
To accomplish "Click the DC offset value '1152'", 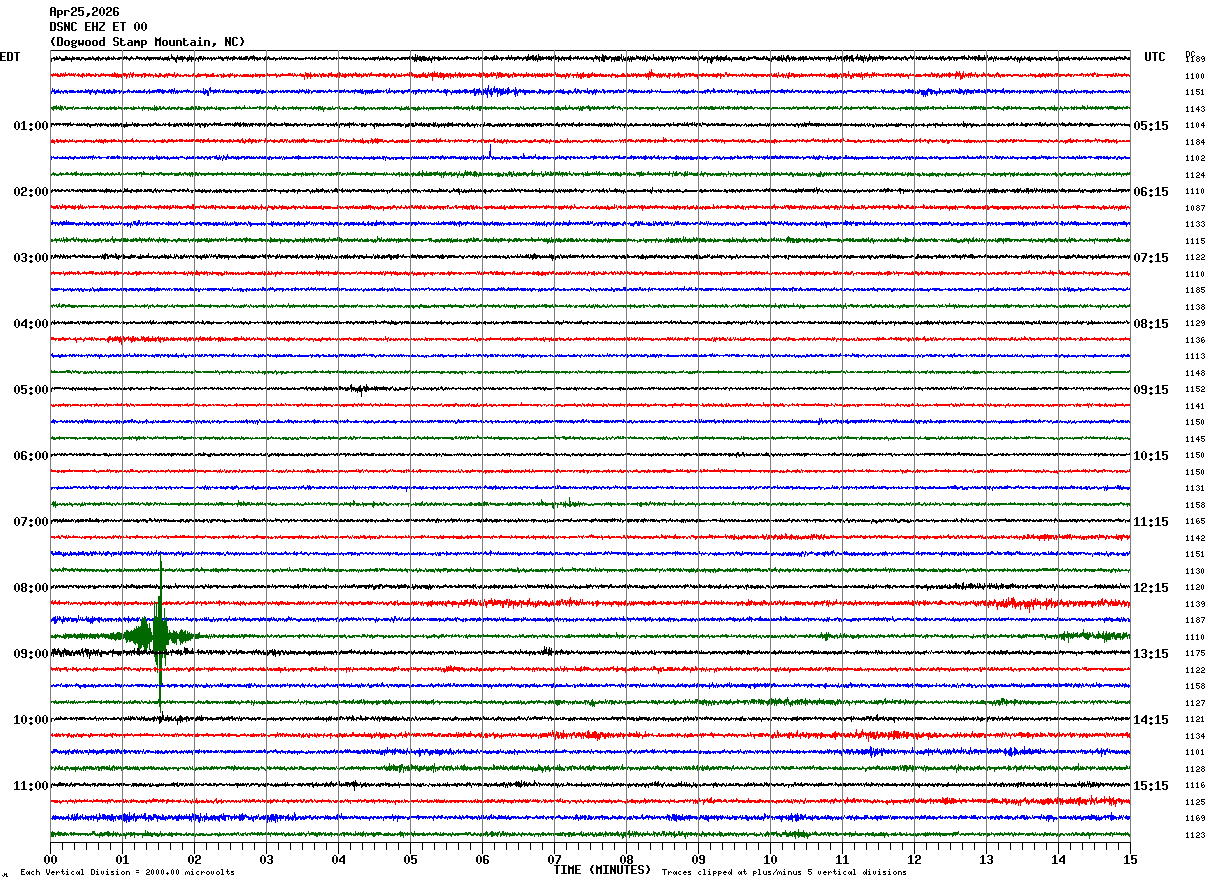I will point(1195,390).
